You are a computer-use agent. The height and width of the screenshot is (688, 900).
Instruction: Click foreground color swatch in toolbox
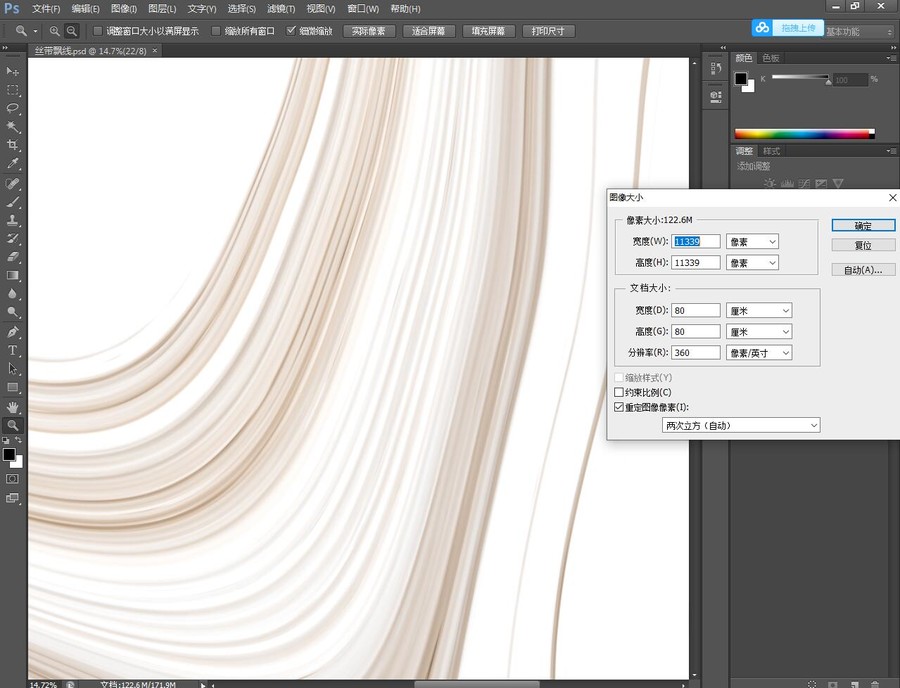coord(9,455)
